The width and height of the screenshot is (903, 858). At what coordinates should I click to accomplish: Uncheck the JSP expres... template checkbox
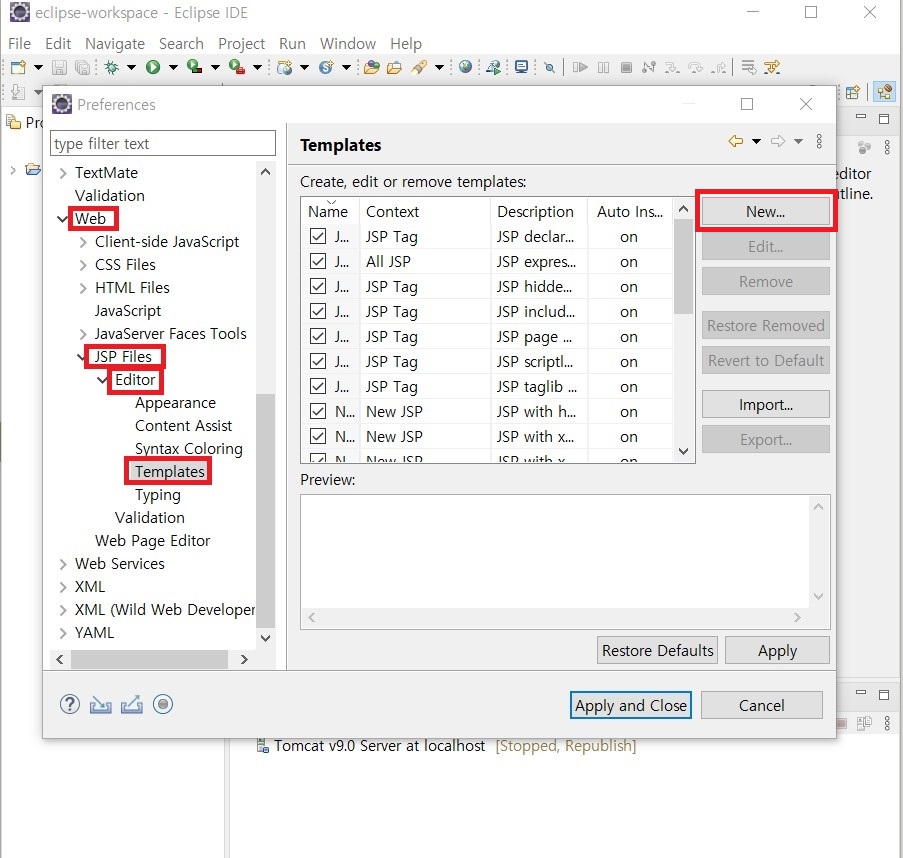[x=318, y=261]
